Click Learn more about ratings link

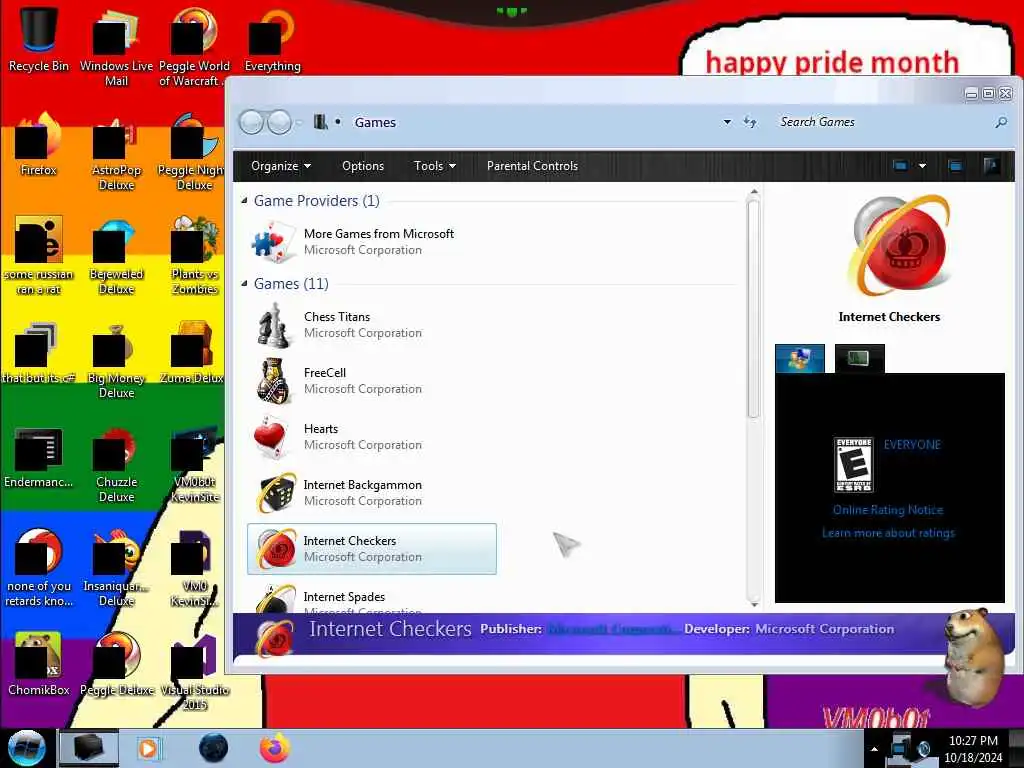point(888,533)
